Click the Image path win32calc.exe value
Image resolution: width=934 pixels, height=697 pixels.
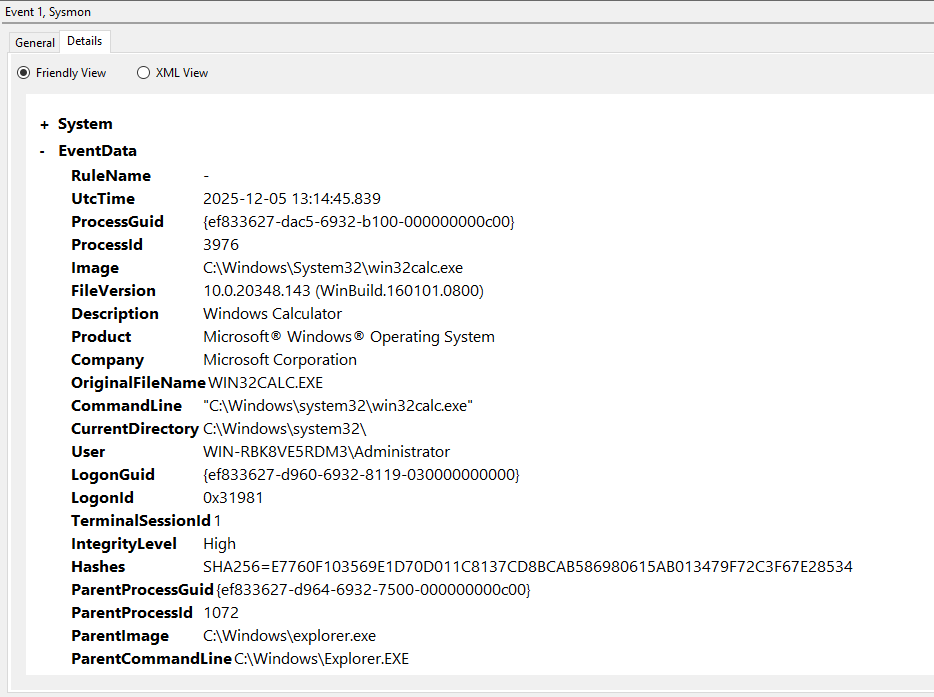(x=332, y=268)
